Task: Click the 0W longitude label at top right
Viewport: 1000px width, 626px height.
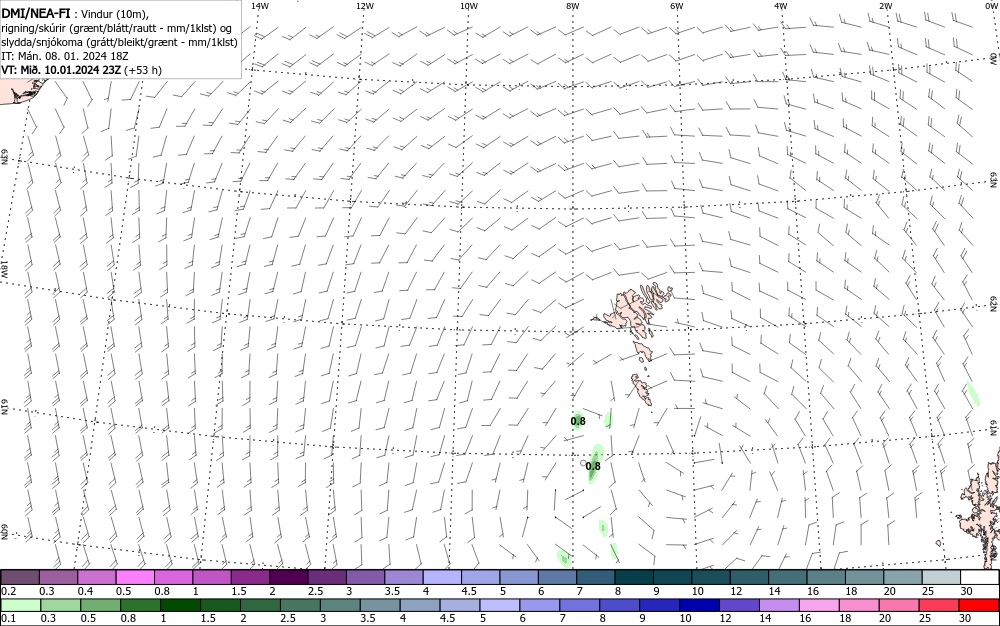Action: click(990, 6)
